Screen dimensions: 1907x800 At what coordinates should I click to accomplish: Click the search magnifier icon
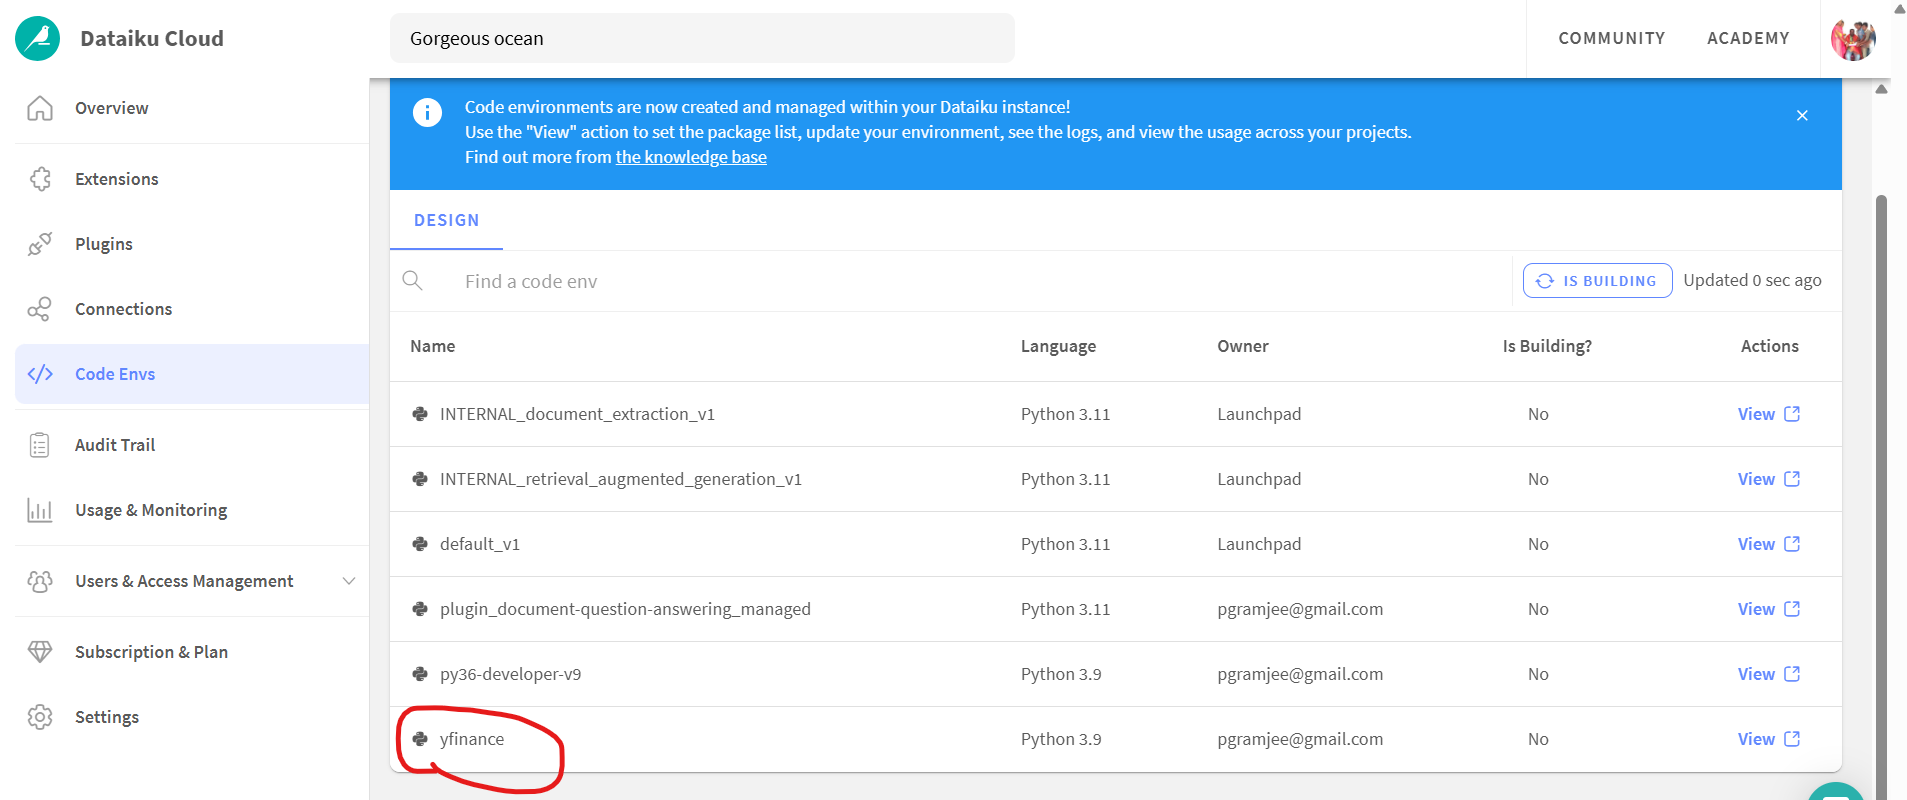pyautogui.click(x=412, y=280)
